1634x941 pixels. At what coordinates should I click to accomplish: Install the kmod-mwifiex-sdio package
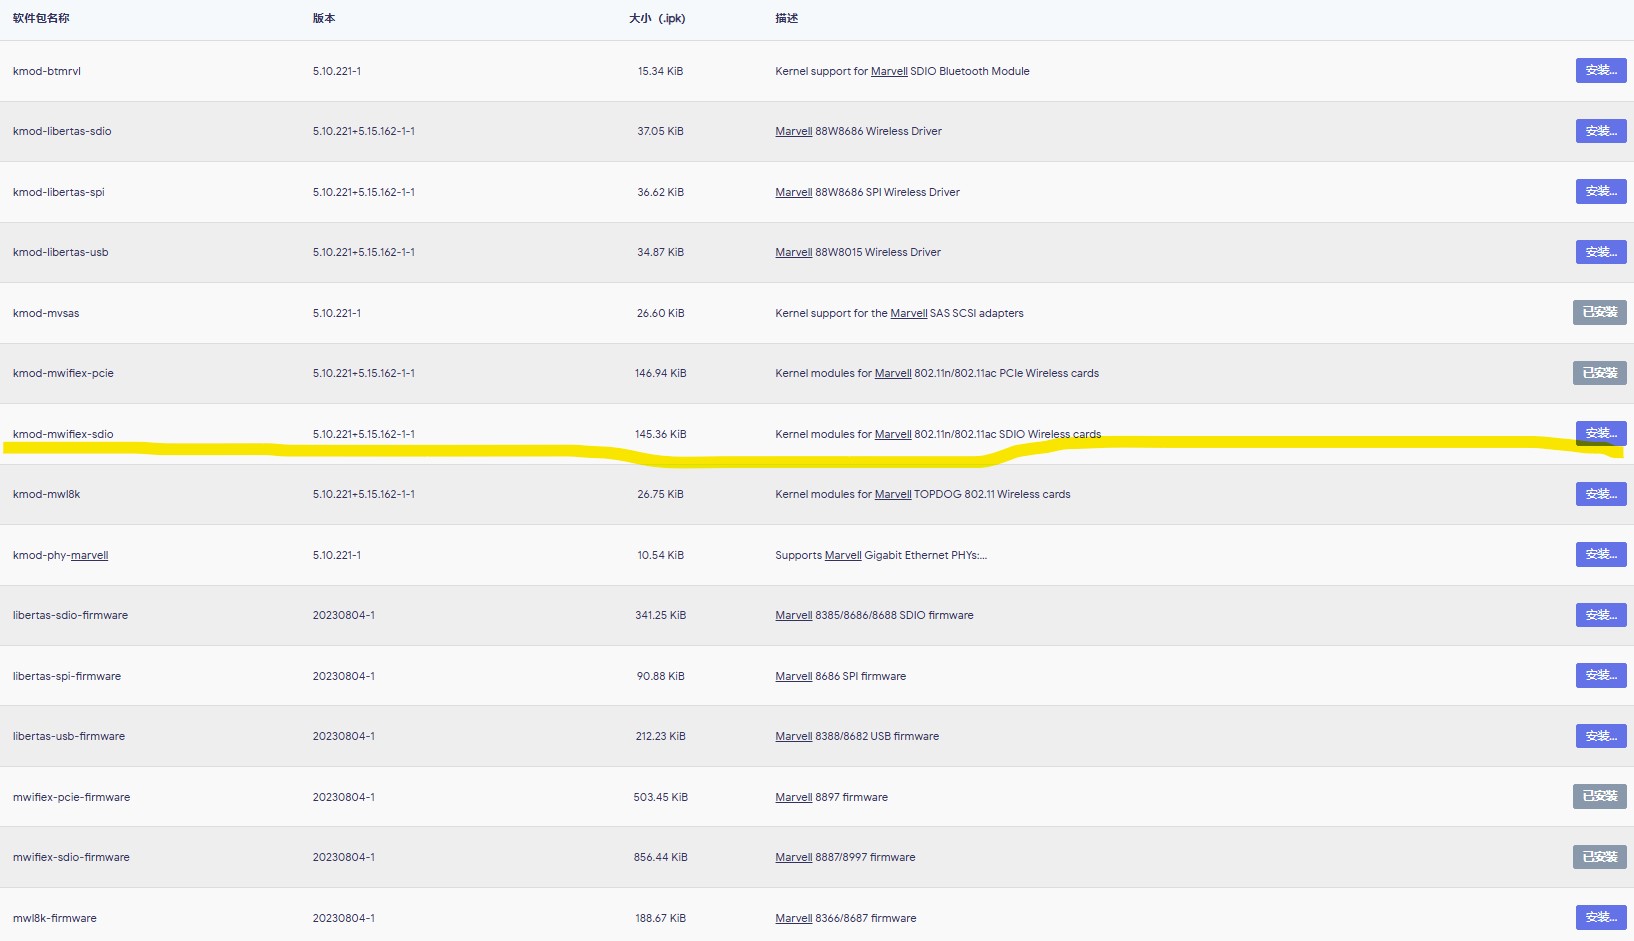[x=1600, y=433]
